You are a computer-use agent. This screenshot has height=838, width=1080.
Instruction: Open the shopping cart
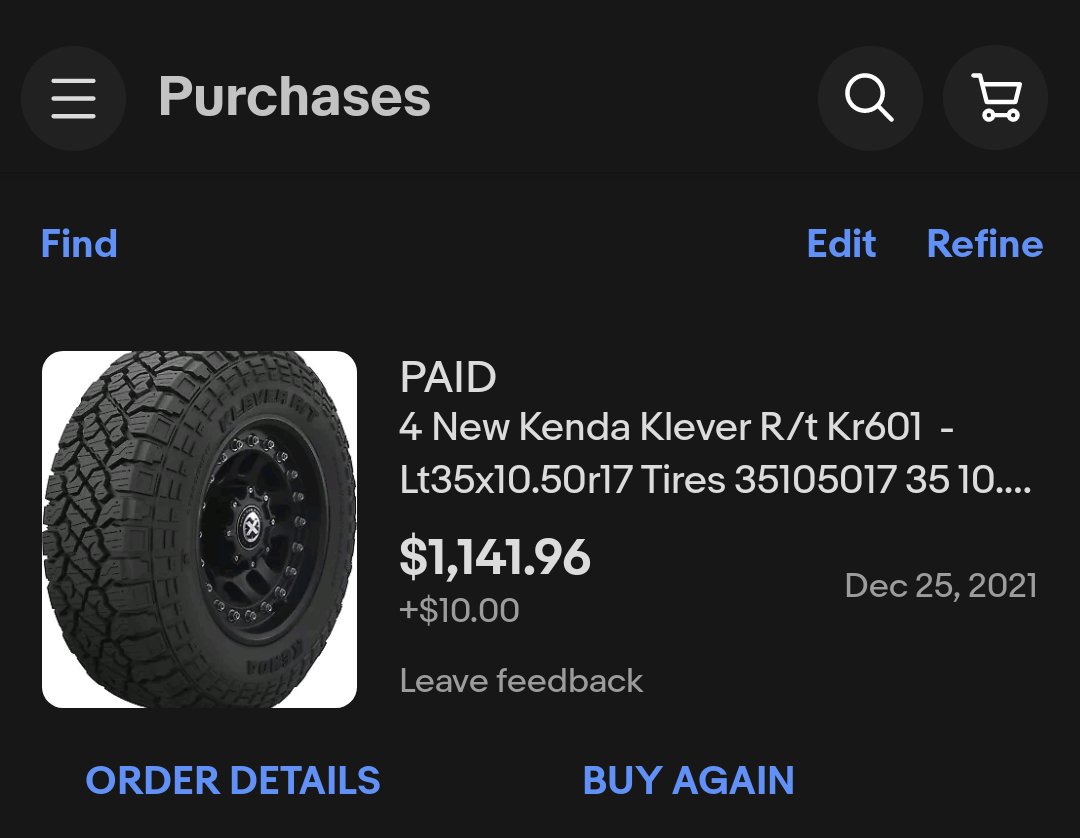point(995,98)
